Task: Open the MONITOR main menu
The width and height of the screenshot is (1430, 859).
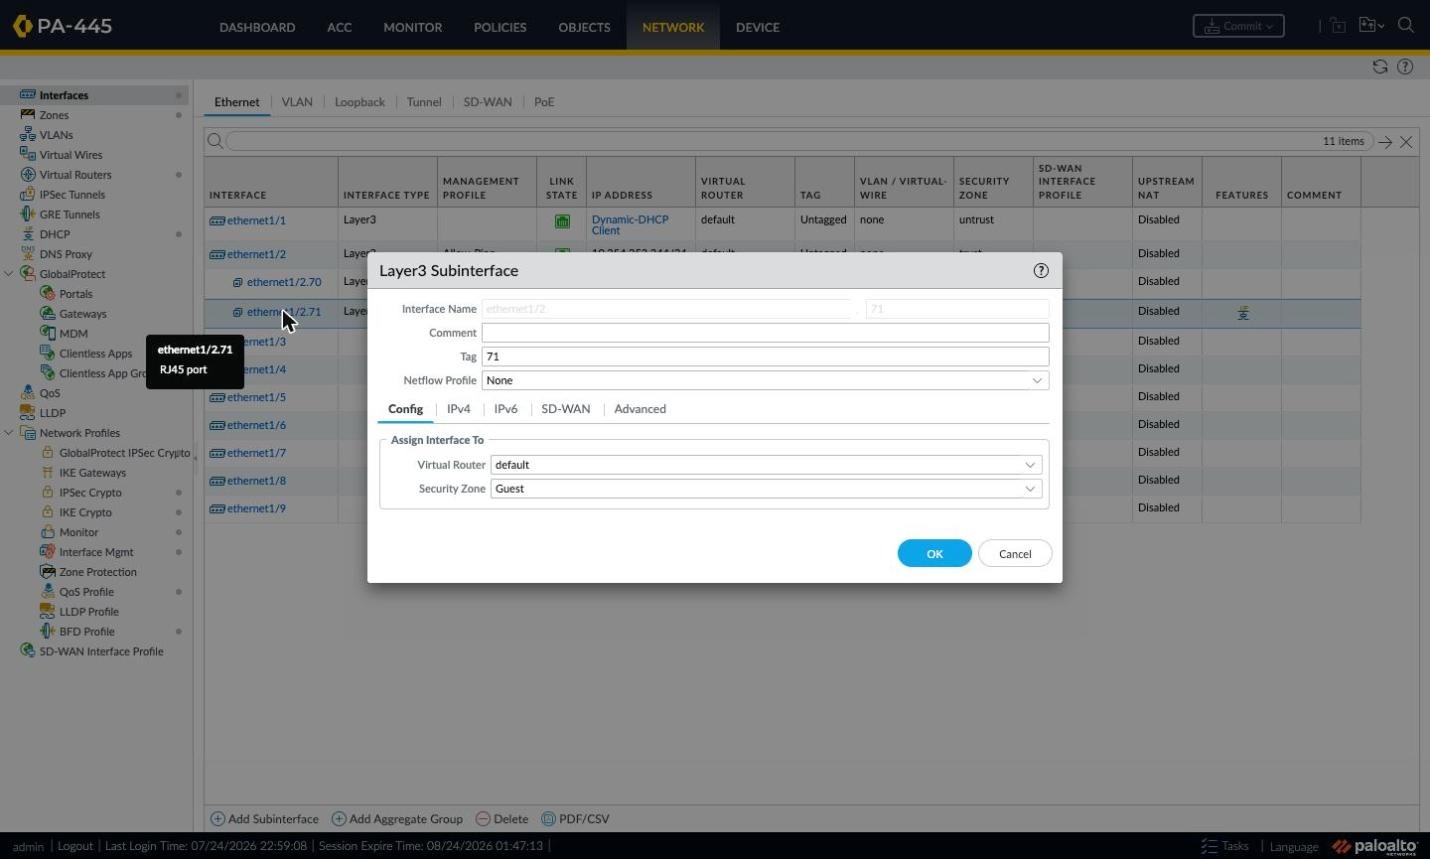Action: tap(413, 27)
